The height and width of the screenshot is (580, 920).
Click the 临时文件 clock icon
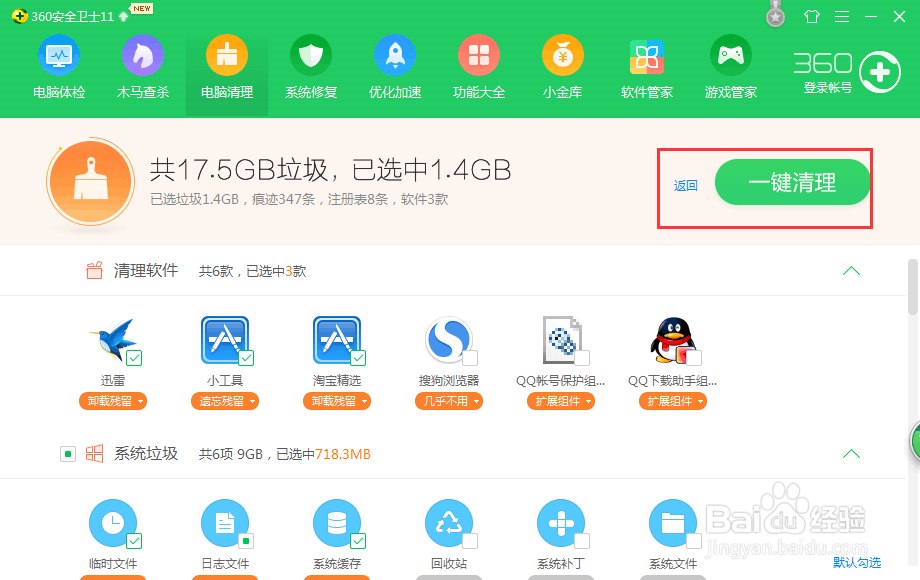click(x=113, y=523)
